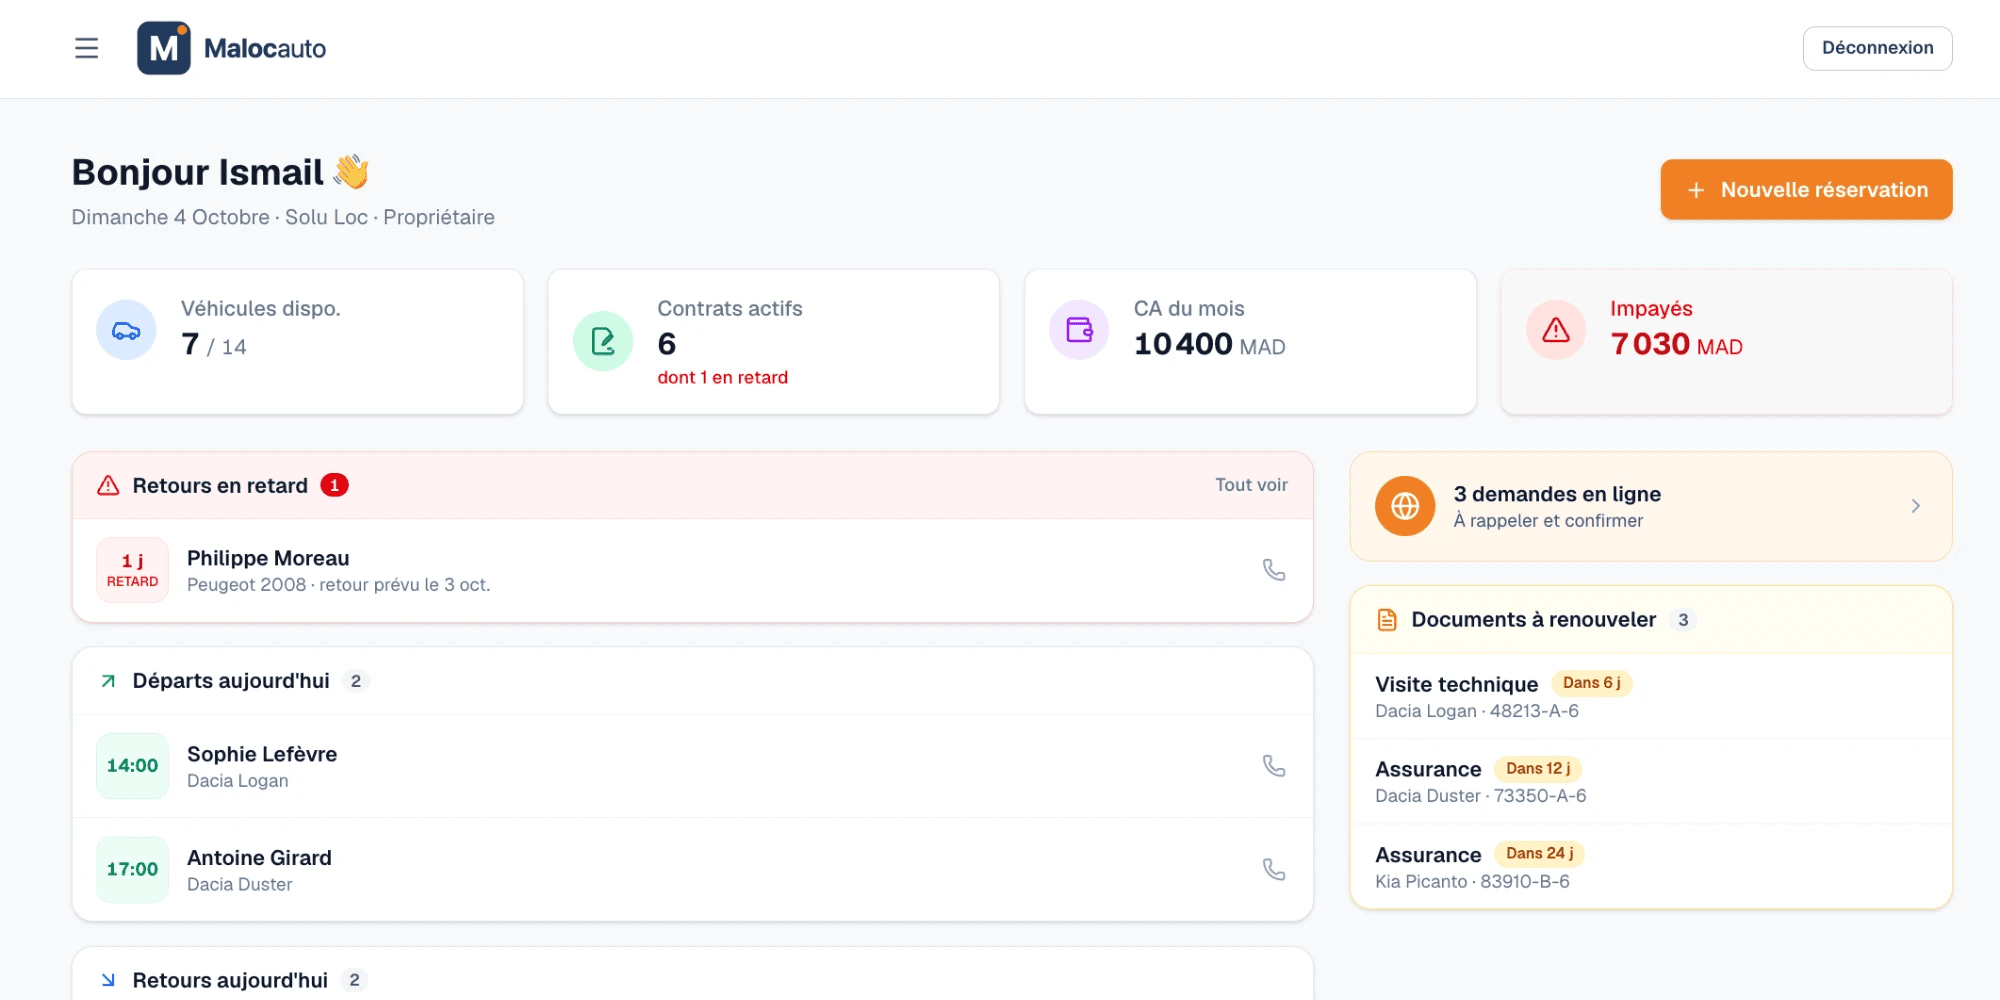Click the Documents à renouveler count badge
The height and width of the screenshot is (1000, 2000).
tap(1683, 620)
